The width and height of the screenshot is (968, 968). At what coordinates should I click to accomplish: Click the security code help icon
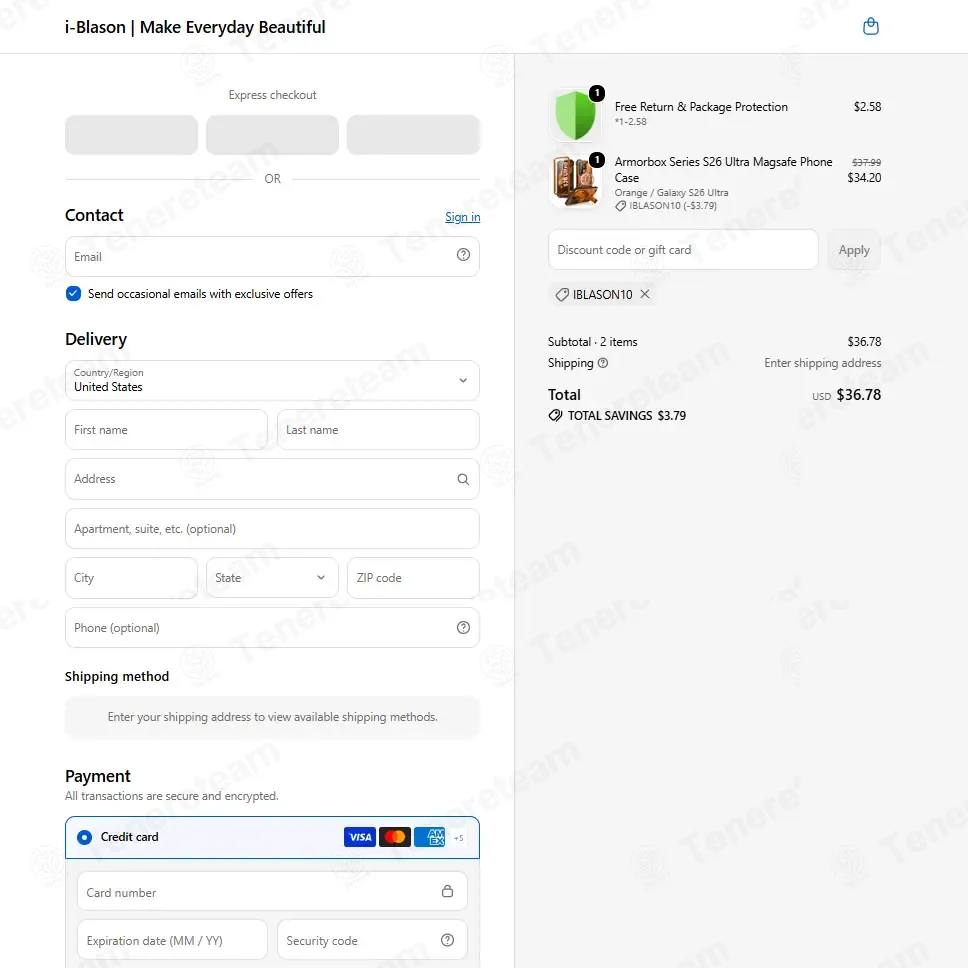point(448,940)
